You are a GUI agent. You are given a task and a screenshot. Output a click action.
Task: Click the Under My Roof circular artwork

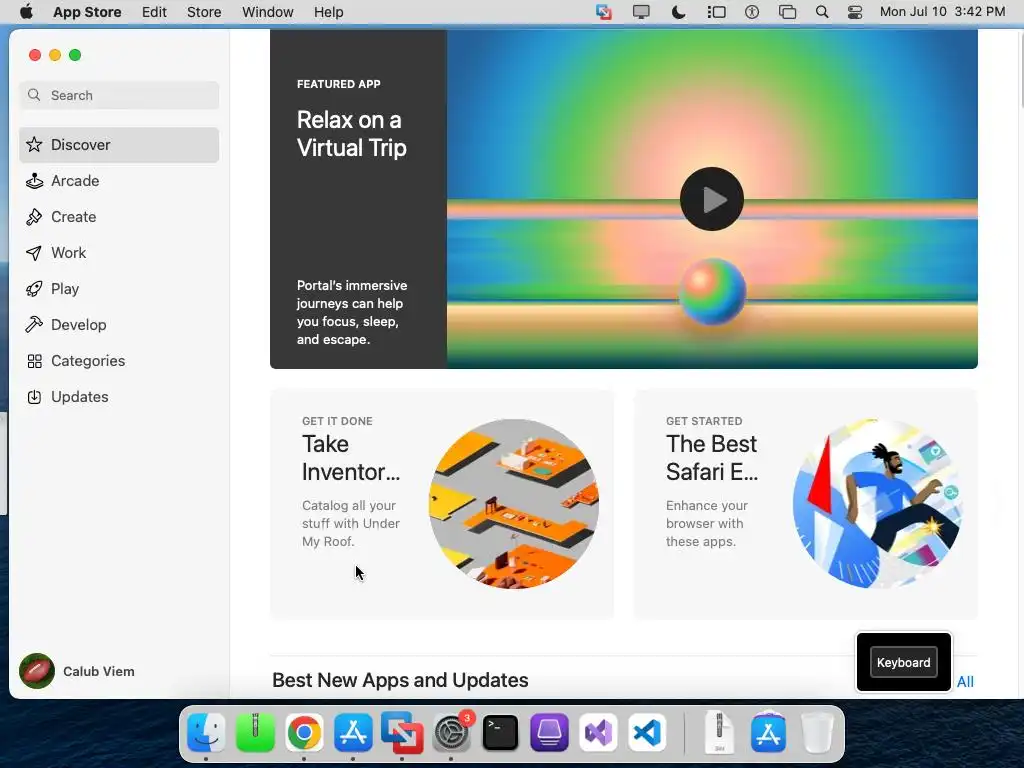pyautogui.click(x=514, y=504)
